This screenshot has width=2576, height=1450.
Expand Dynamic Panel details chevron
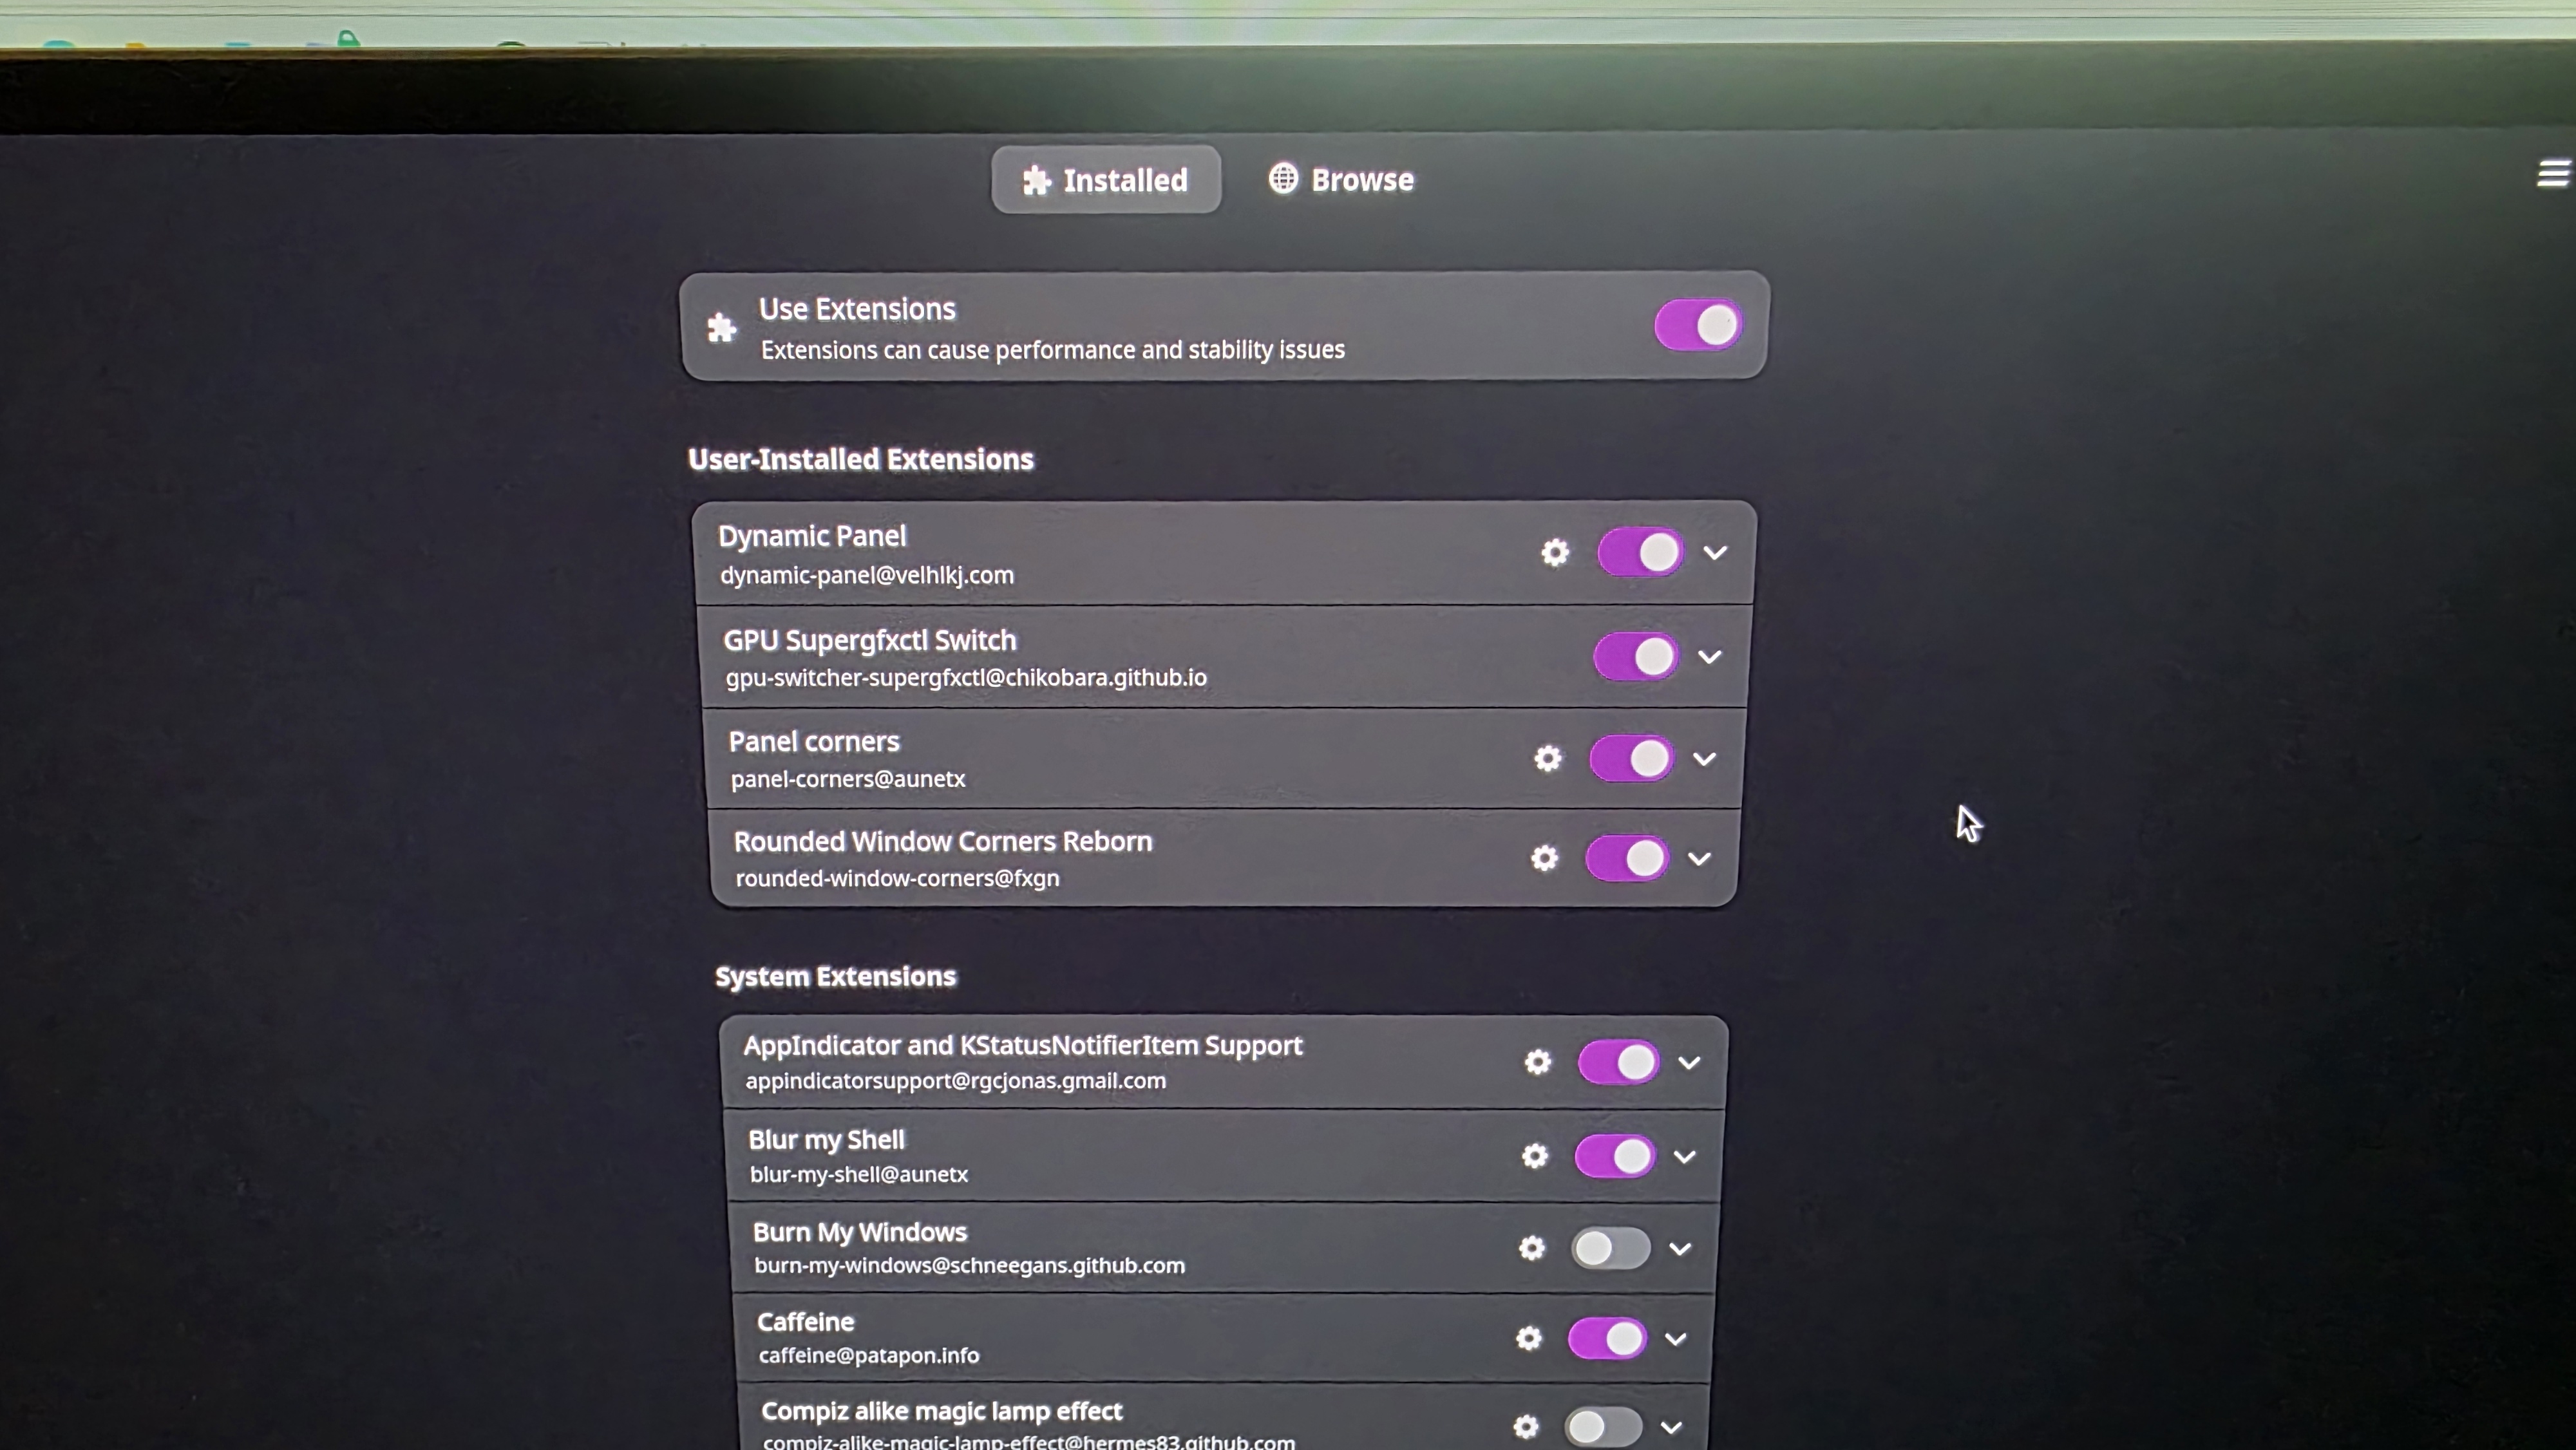point(1716,552)
